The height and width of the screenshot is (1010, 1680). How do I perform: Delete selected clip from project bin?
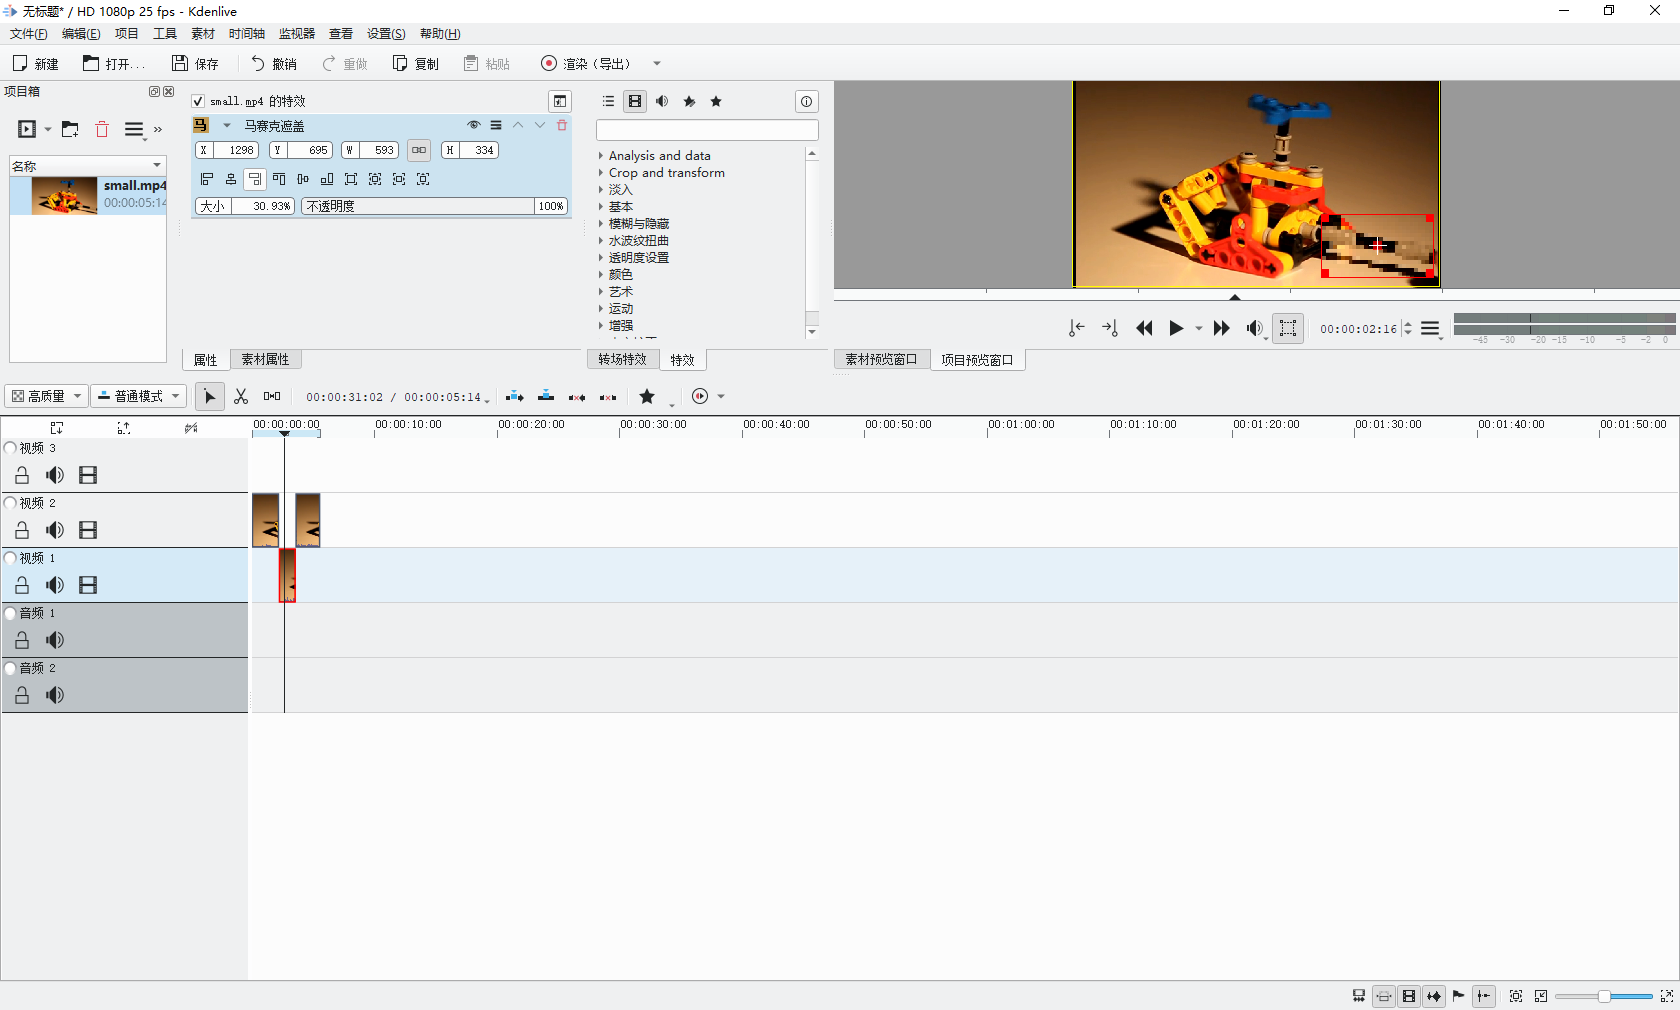pyautogui.click(x=102, y=129)
